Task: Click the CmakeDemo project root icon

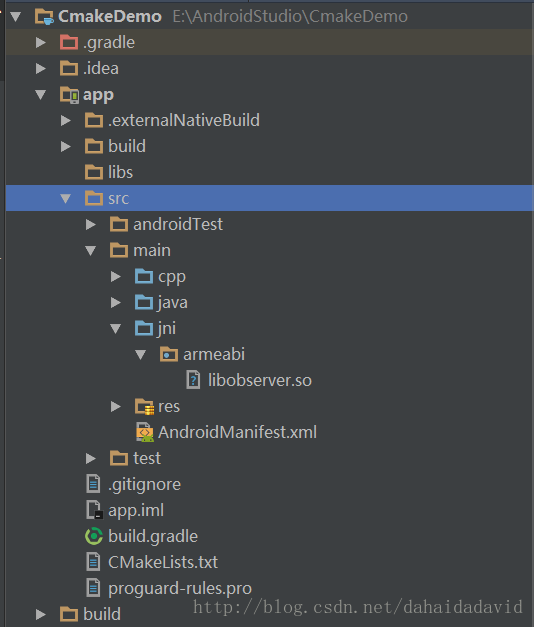Action: pos(44,17)
